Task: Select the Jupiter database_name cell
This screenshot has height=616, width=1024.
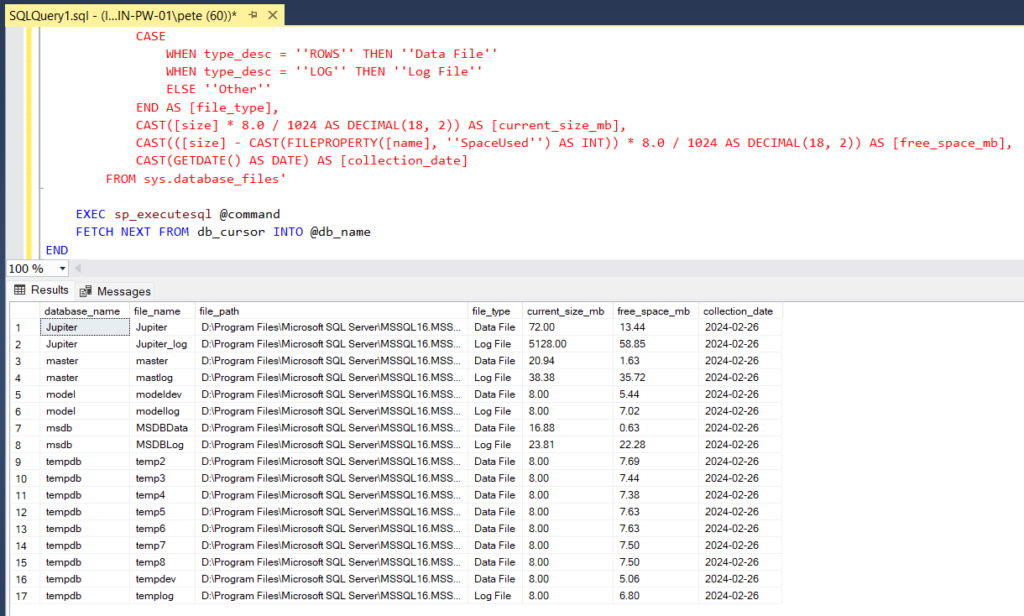Action: (x=84, y=327)
